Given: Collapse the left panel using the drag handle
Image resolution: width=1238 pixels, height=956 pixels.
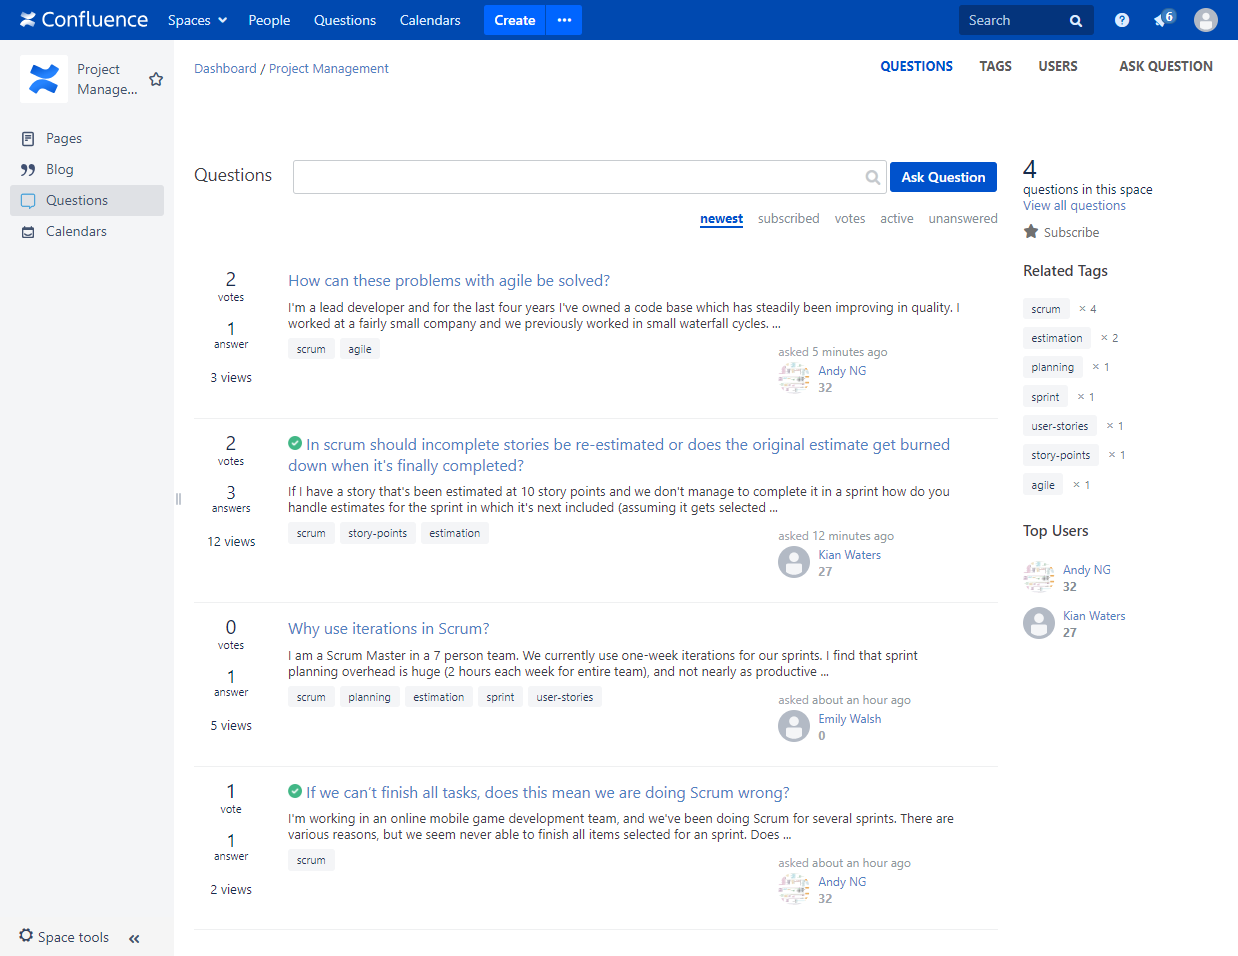Looking at the screenshot, I should point(177,498).
